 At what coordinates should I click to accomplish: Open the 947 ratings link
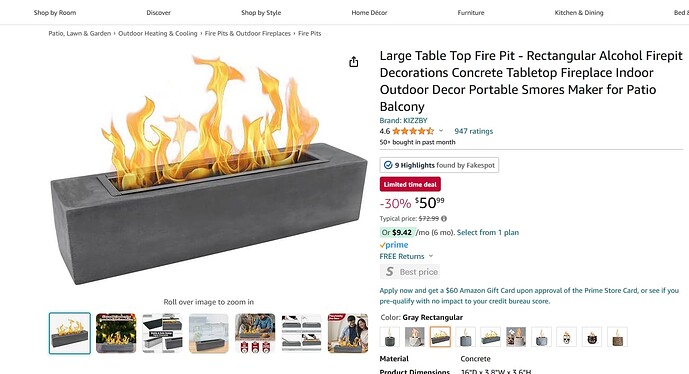tap(474, 131)
